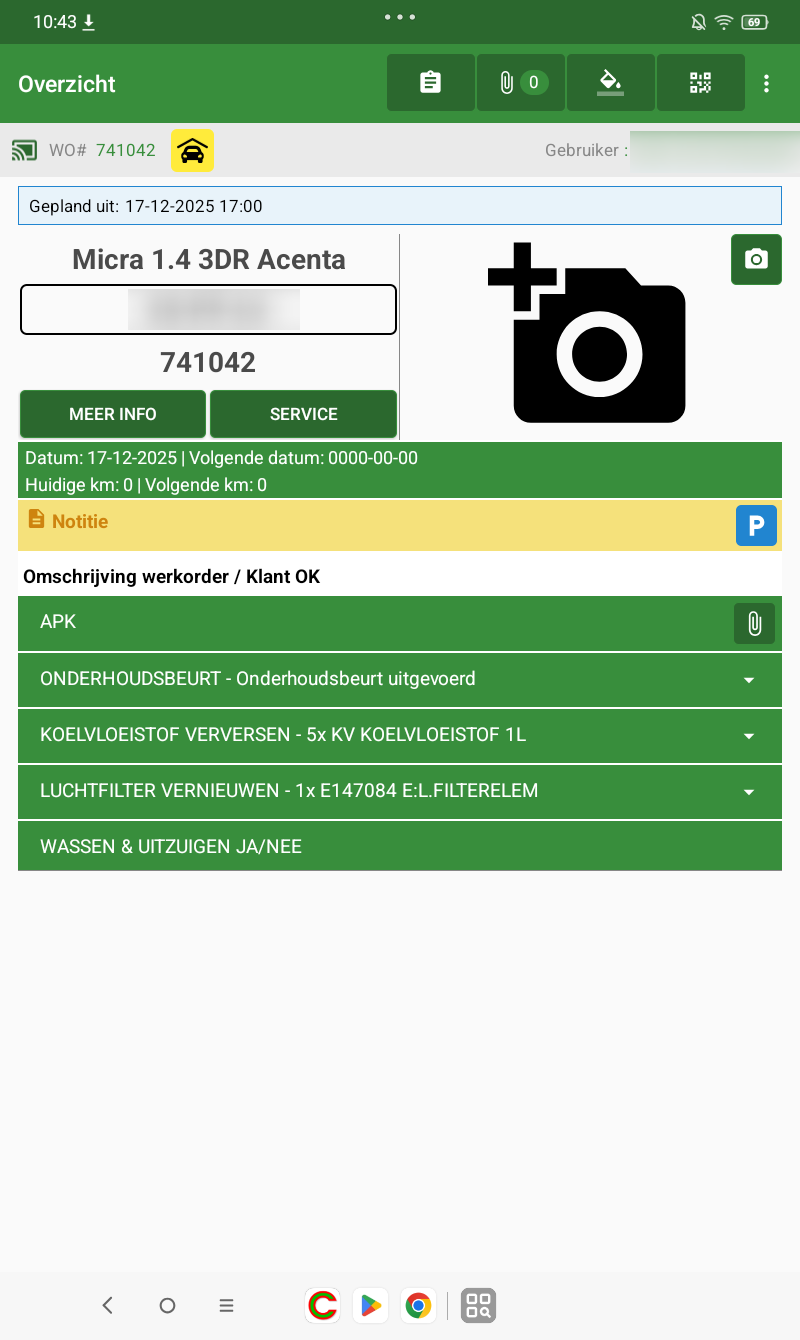This screenshot has height=1340, width=800.
Task: Tap the blue P parking icon
Action: coord(757,525)
